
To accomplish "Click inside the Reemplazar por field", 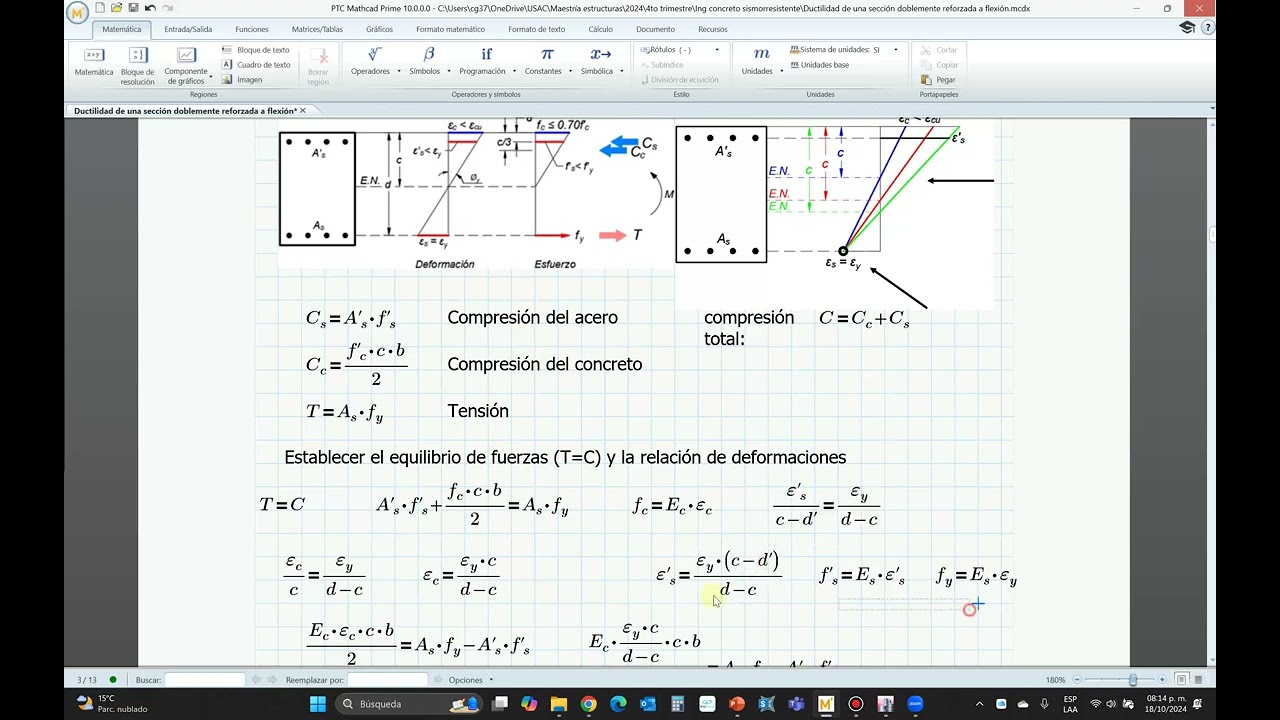I will pos(388,680).
